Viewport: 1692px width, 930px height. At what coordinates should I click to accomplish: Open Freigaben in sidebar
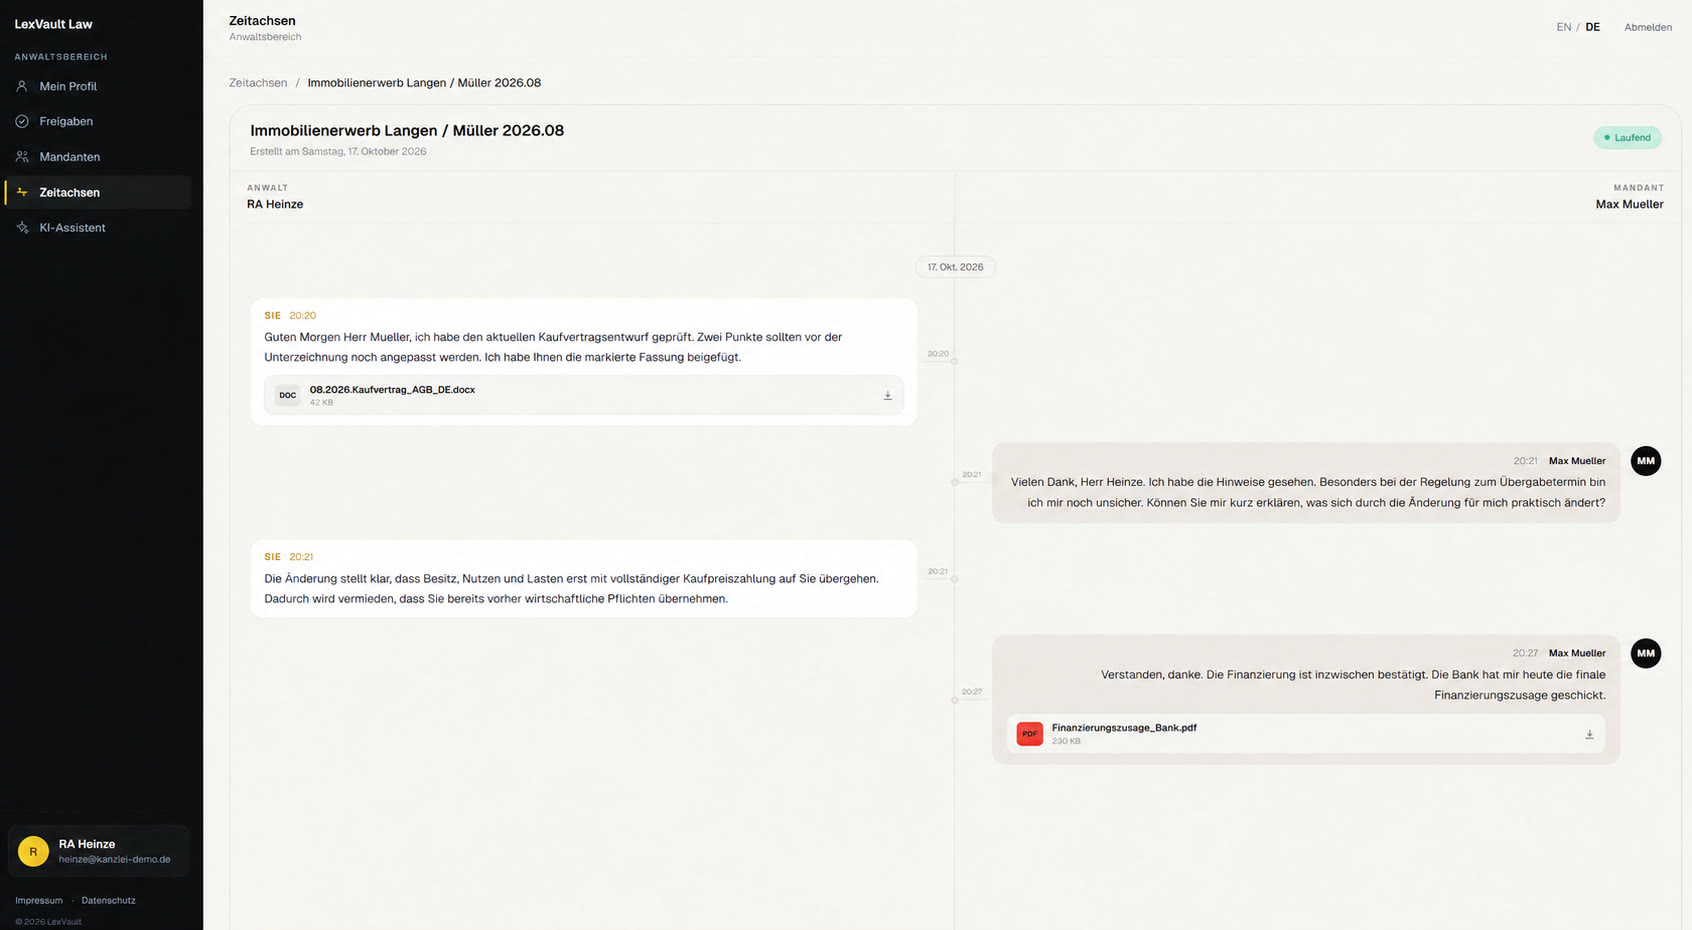click(x=98, y=121)
